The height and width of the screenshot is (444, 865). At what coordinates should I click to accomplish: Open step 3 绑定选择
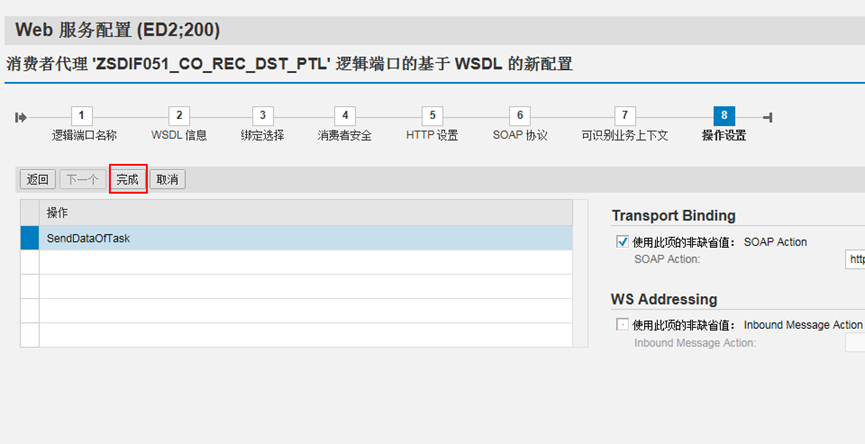point(262,116)
